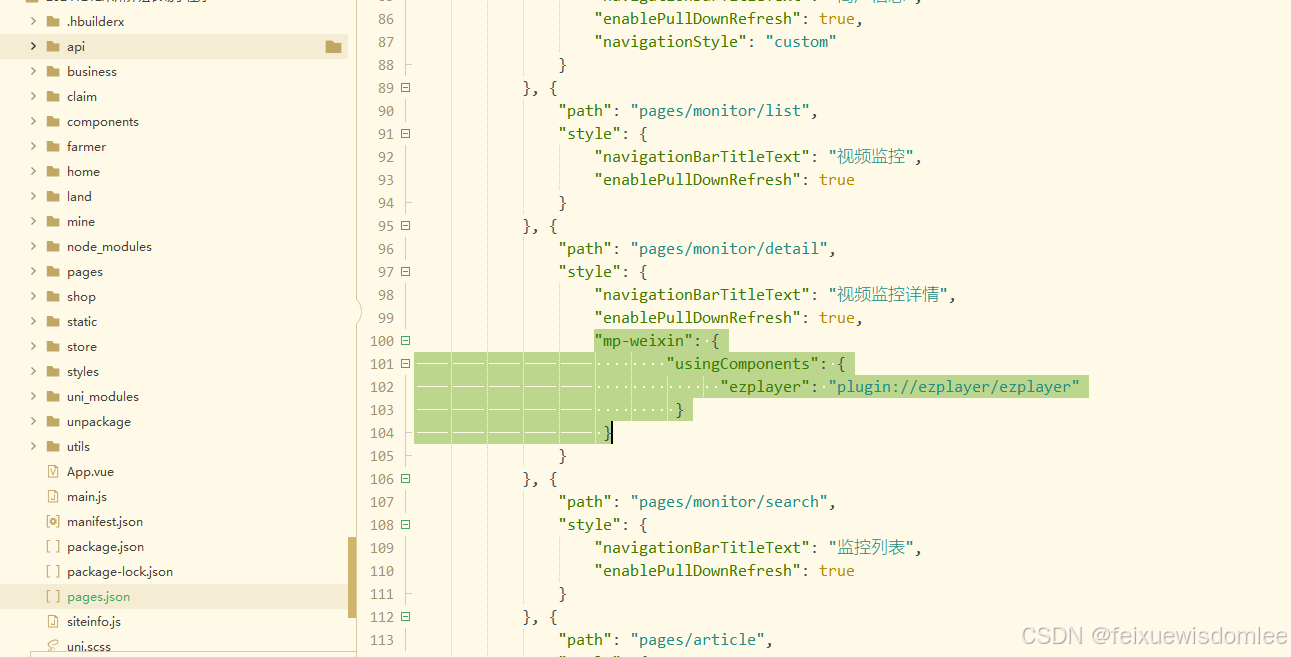Click the siteinfo.js file icon

tap(53, 621)
